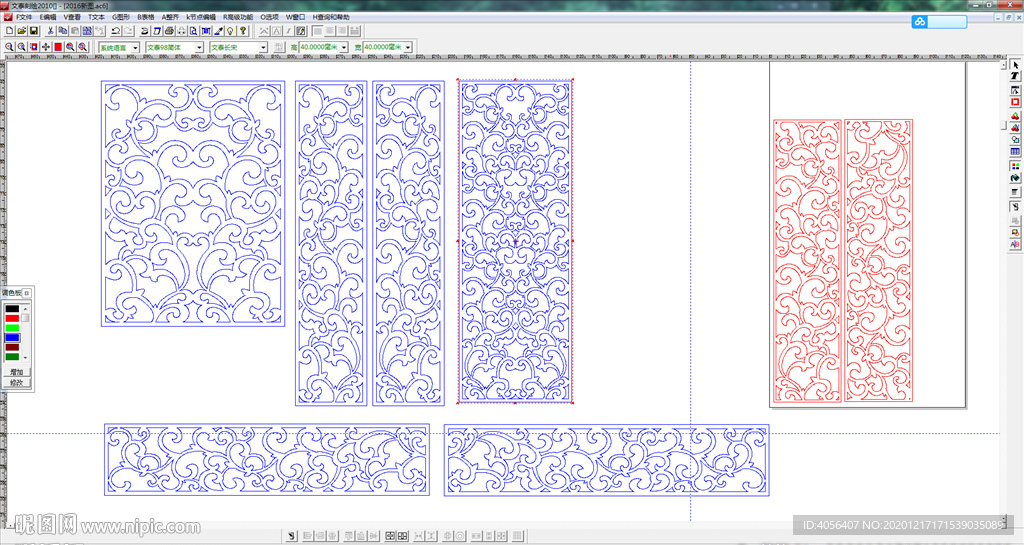Open the 文泰长宋 font style dropdown

click(x=263, y=47)
